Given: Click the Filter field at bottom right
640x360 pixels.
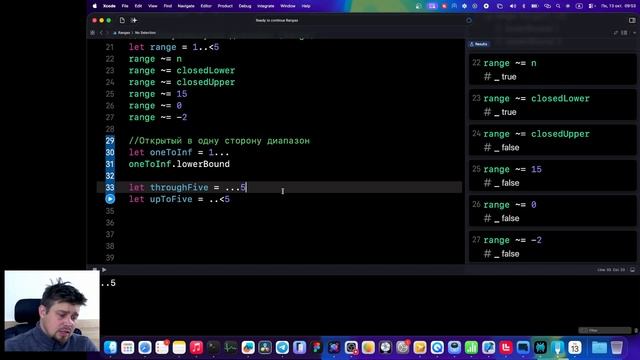Looking at the screenshot, I should point(605,330).
